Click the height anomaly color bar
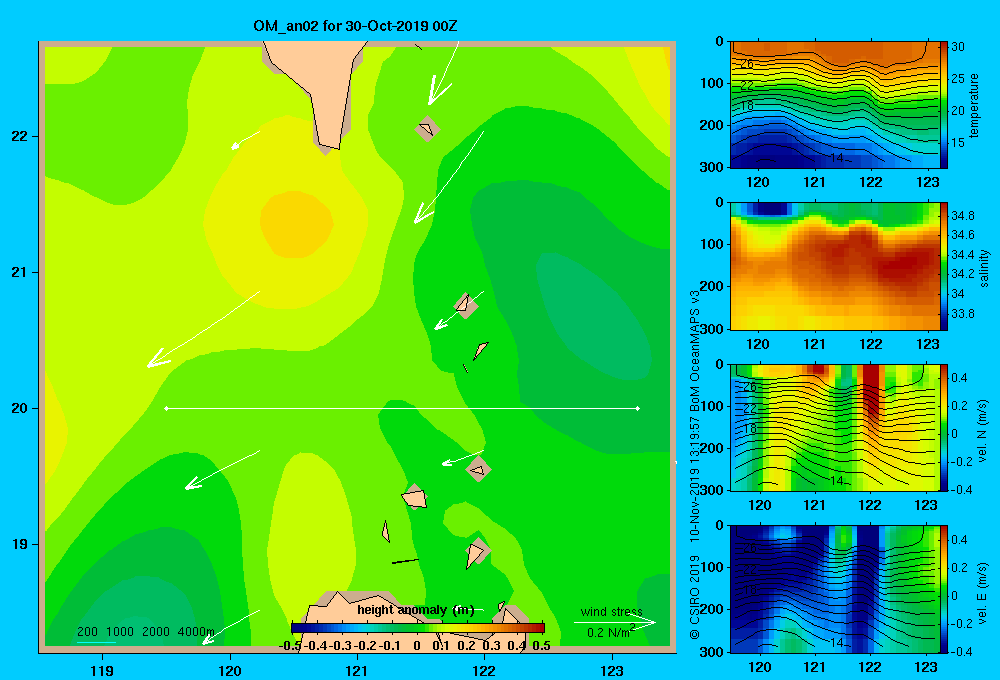This screenshot has height=680, width=1000. coord(418,628)
